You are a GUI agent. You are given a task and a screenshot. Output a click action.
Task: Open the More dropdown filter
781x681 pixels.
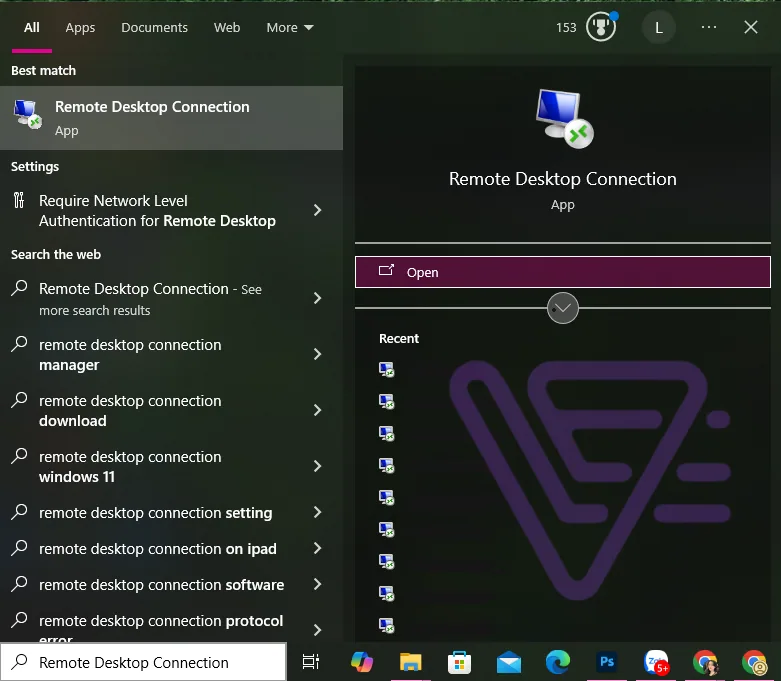[x=289, y=27]
